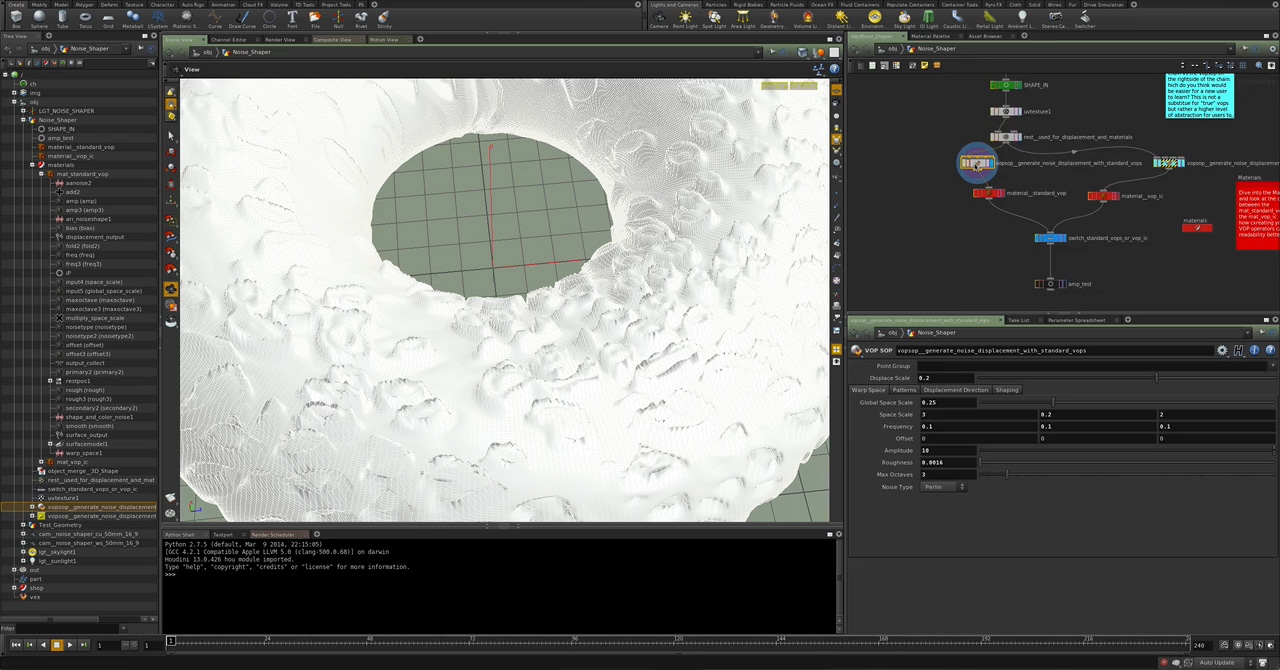Add a Point Light from shelf
Image resolution: width=1280 pixels, height=670 pixels.
tap(685, 19)
